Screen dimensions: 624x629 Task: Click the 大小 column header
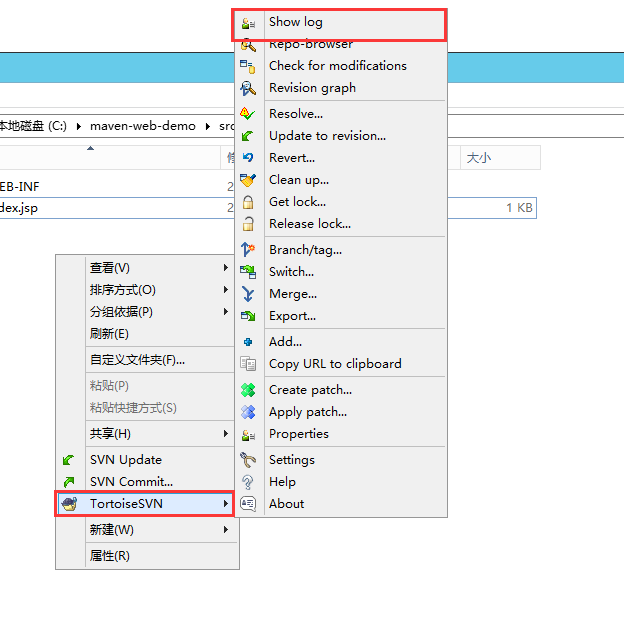[x=500, y=158]
